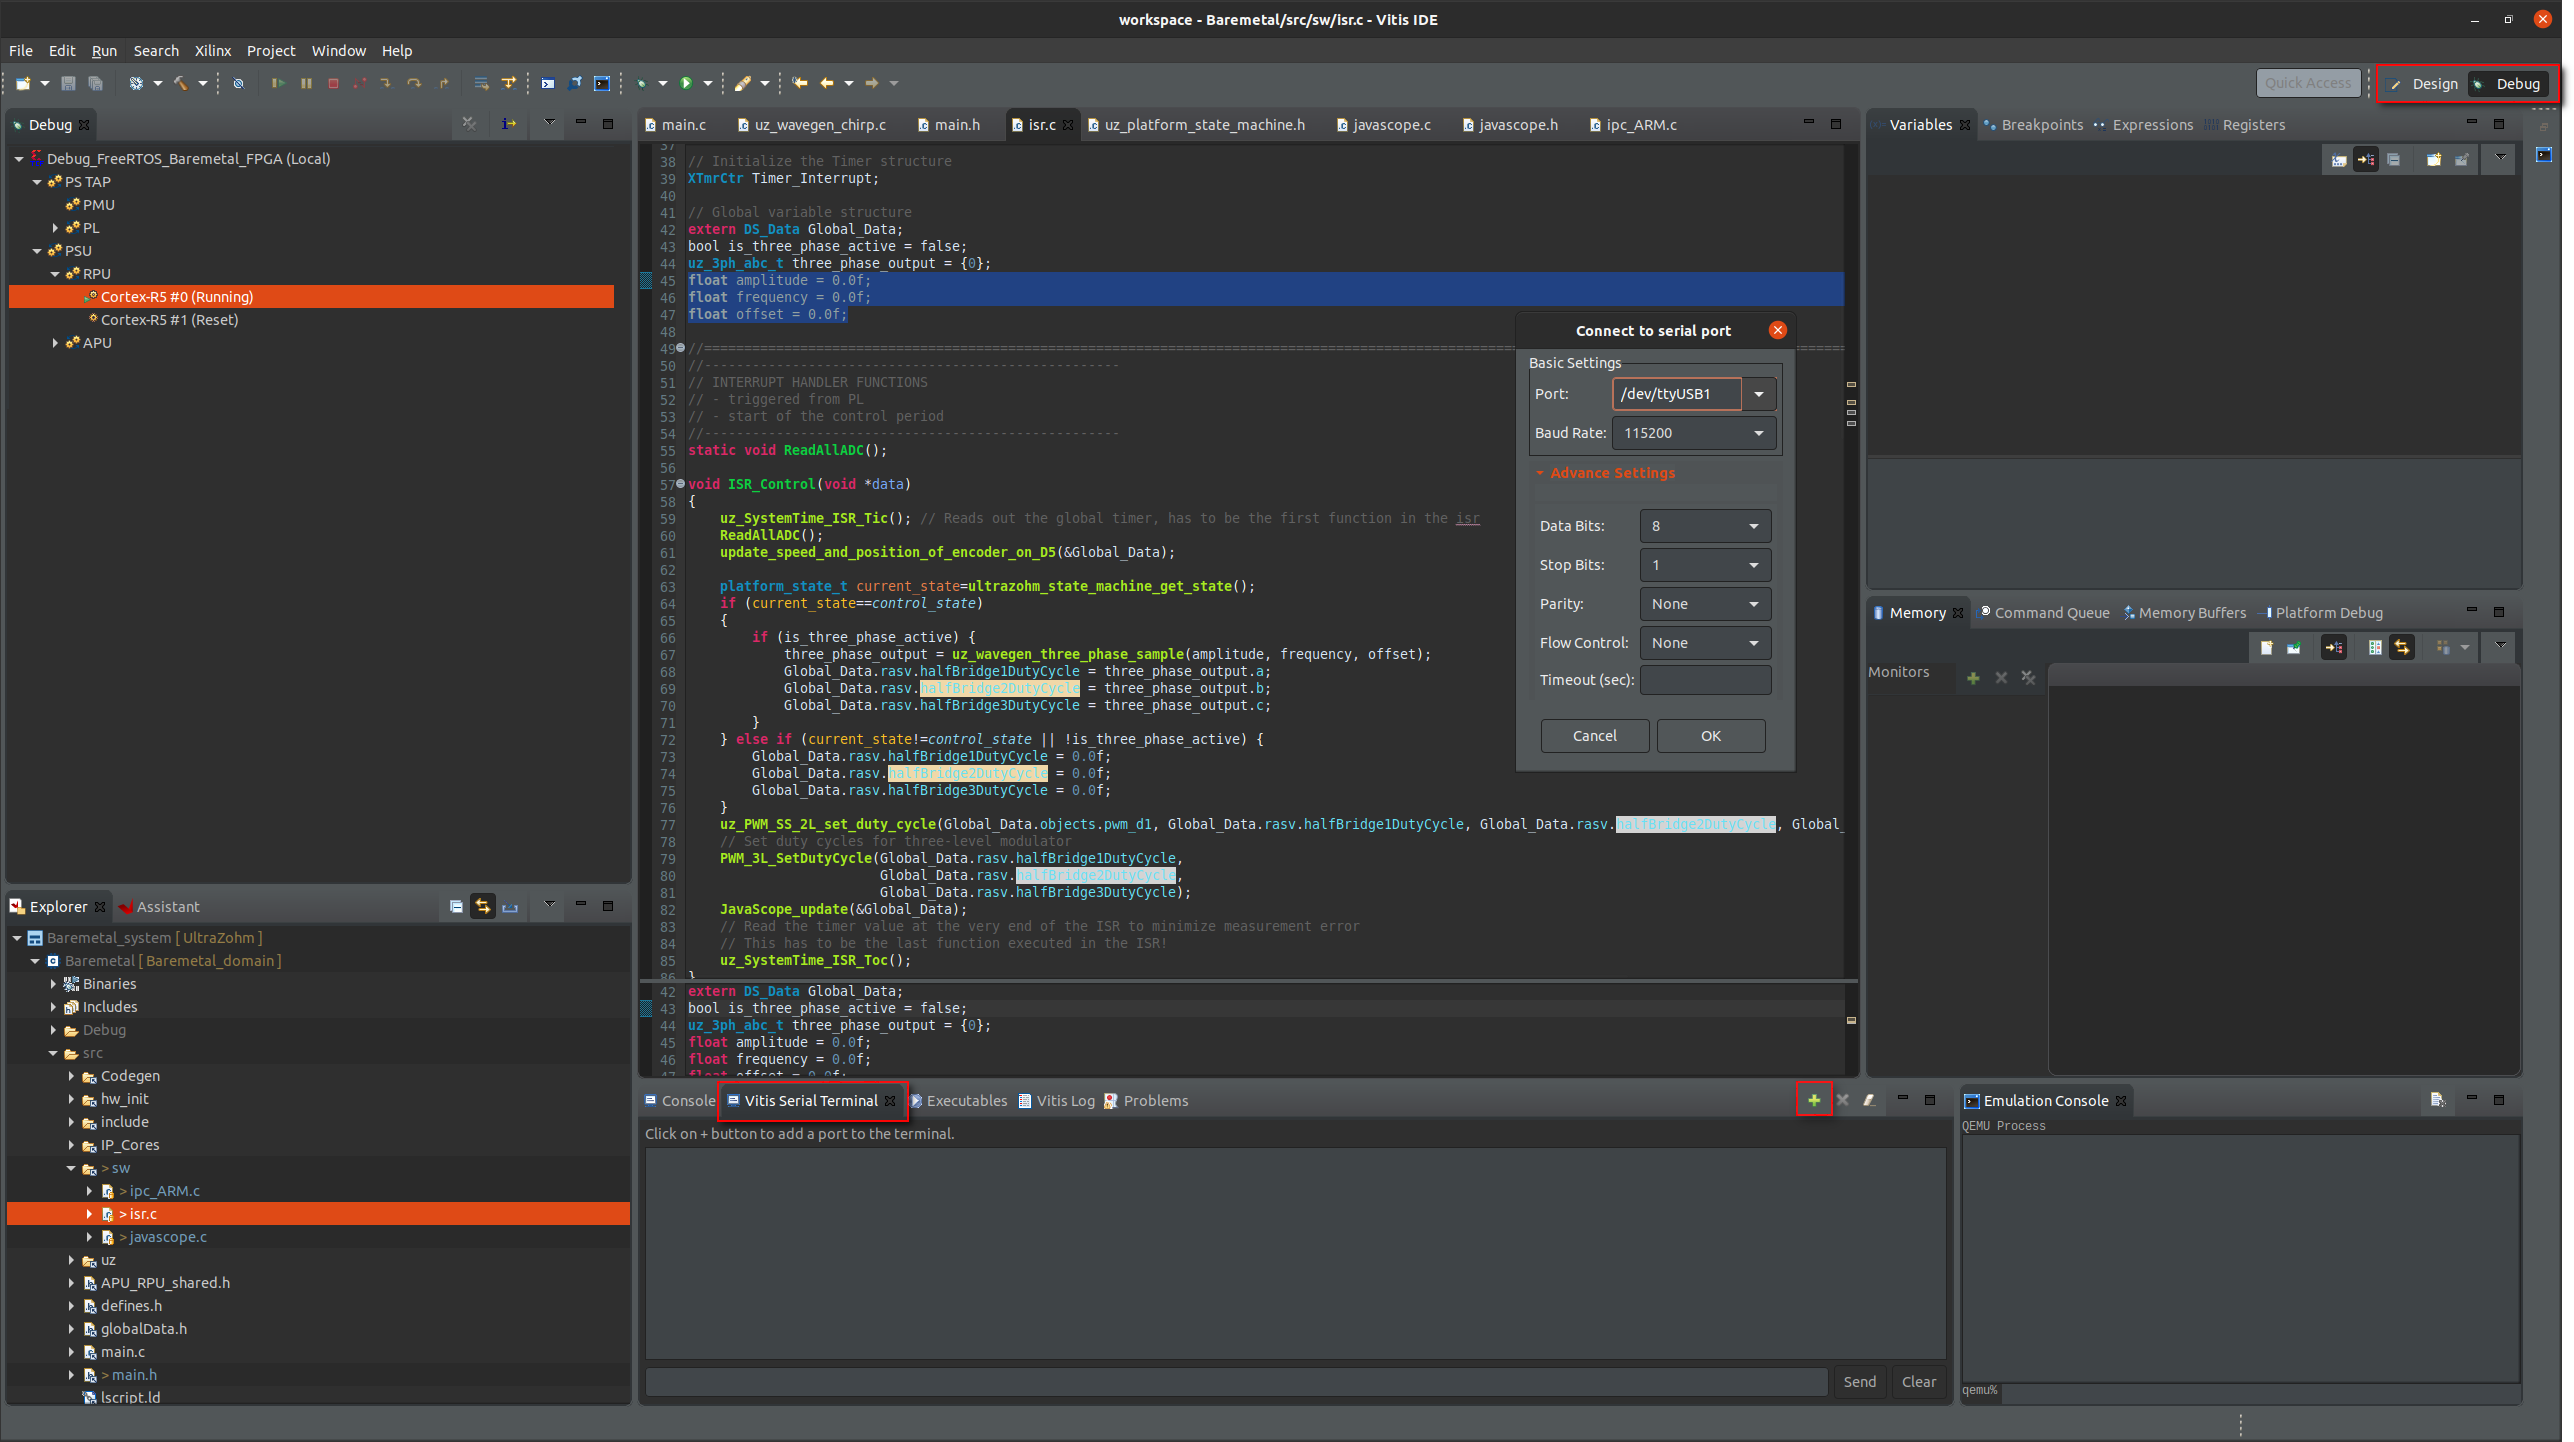Open the Xilinx menu
This screenshot has height=1442, width=2574.
[x=212, y=51]
